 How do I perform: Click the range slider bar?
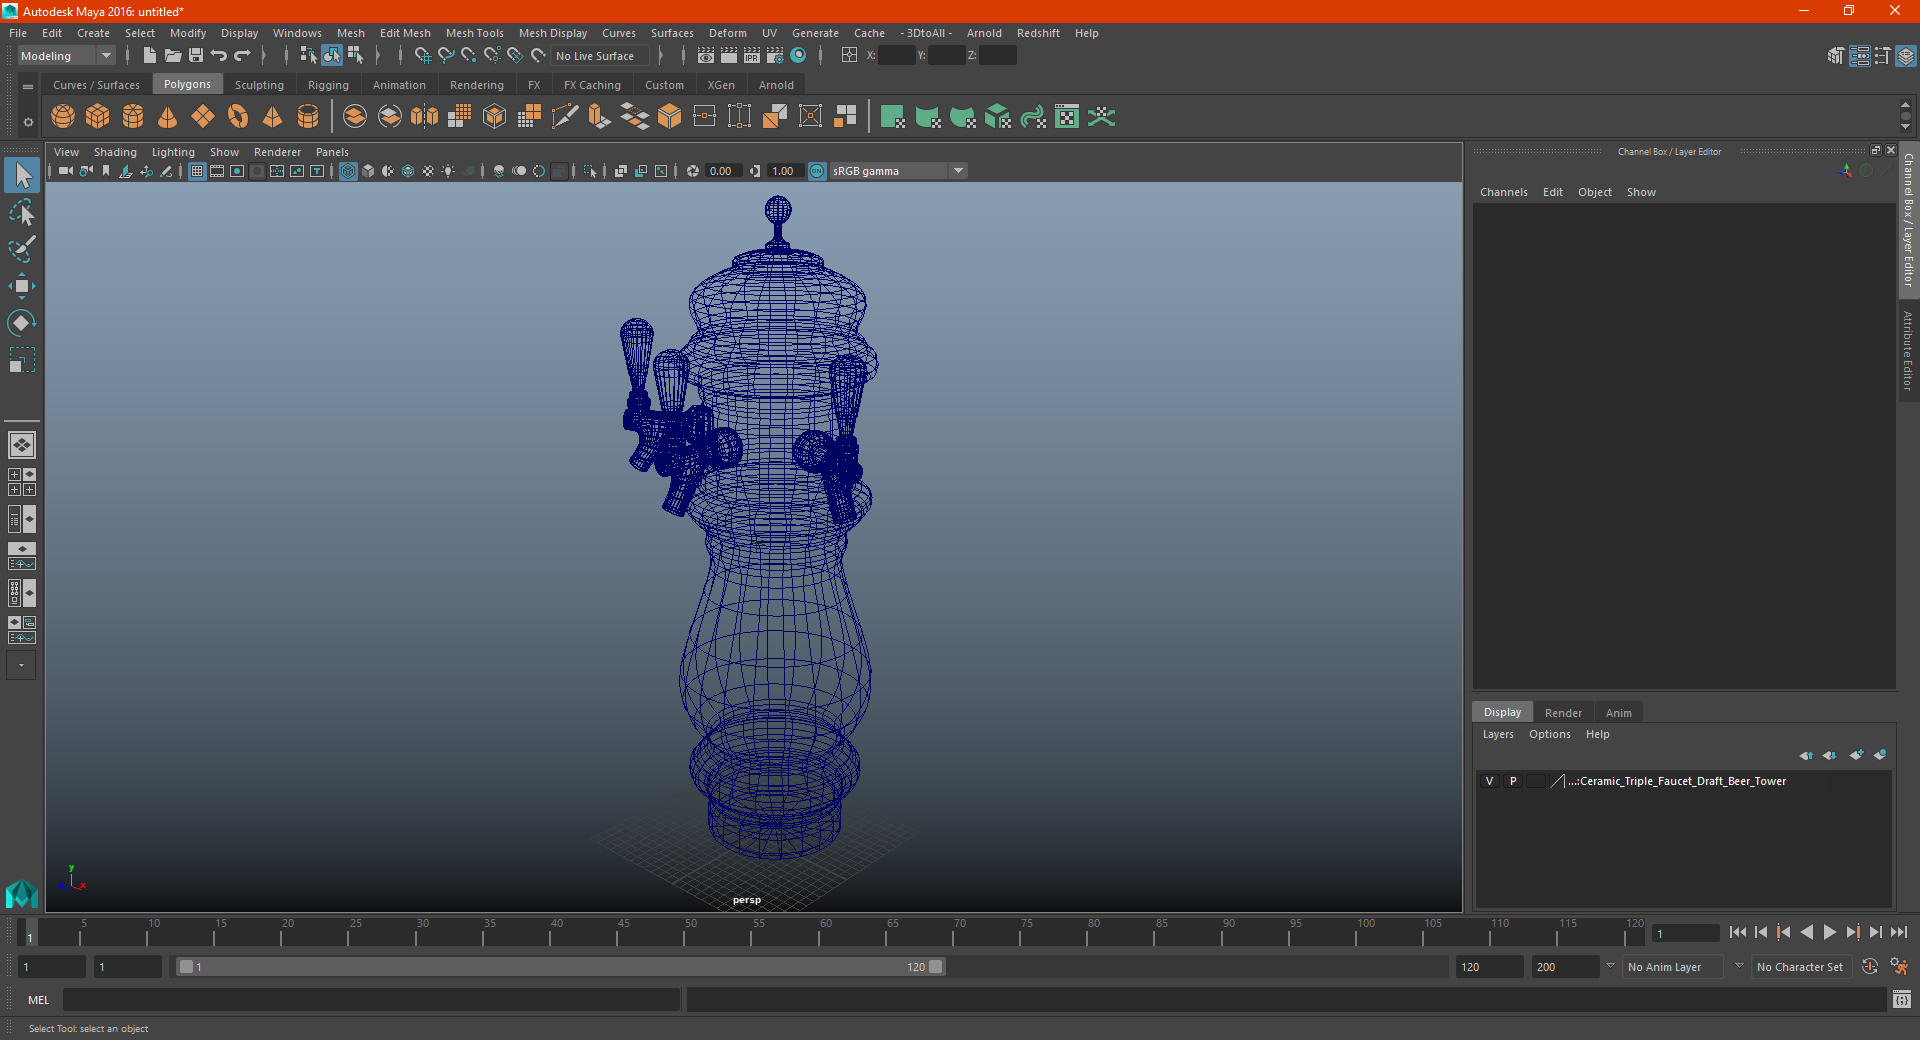[560, 967]
